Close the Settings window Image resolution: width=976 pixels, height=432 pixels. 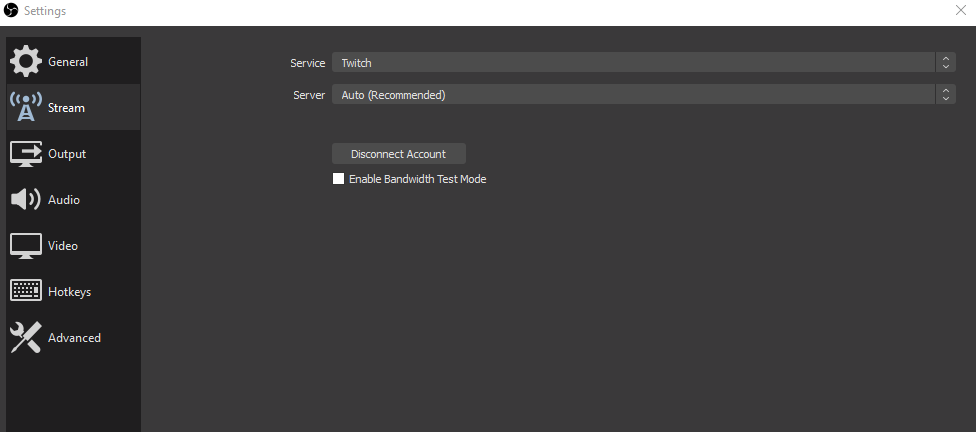[x=960, y=10]
